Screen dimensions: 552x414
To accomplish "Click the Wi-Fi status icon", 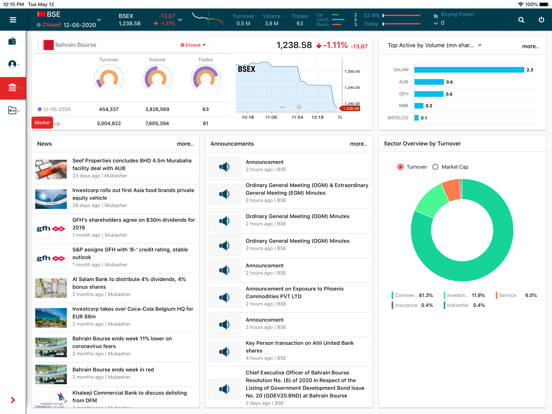I will click(520, 4).
